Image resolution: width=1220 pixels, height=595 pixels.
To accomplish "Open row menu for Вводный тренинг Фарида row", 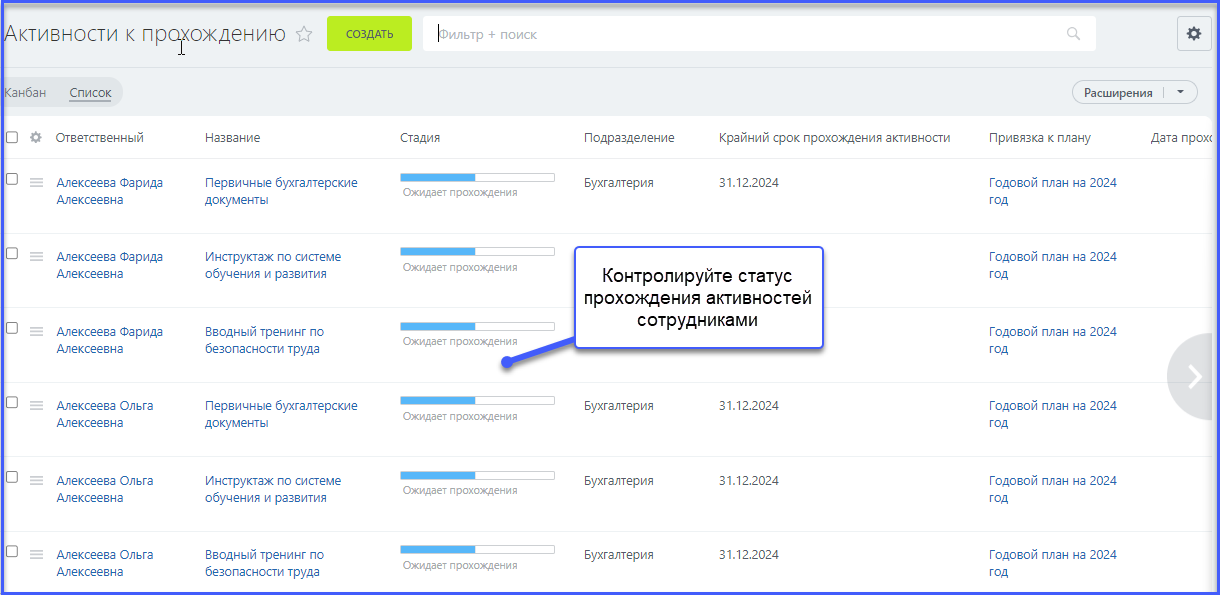I will point(36,332).
